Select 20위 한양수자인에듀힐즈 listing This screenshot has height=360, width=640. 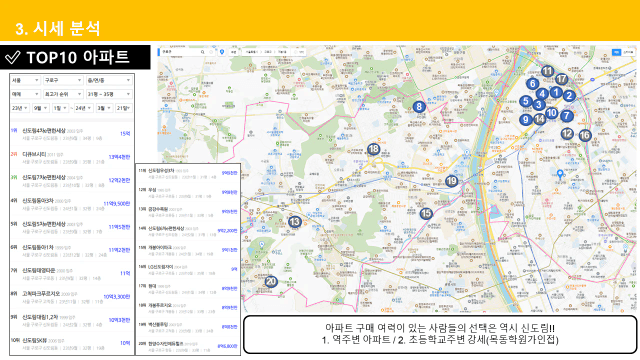[x=188, y=347]
